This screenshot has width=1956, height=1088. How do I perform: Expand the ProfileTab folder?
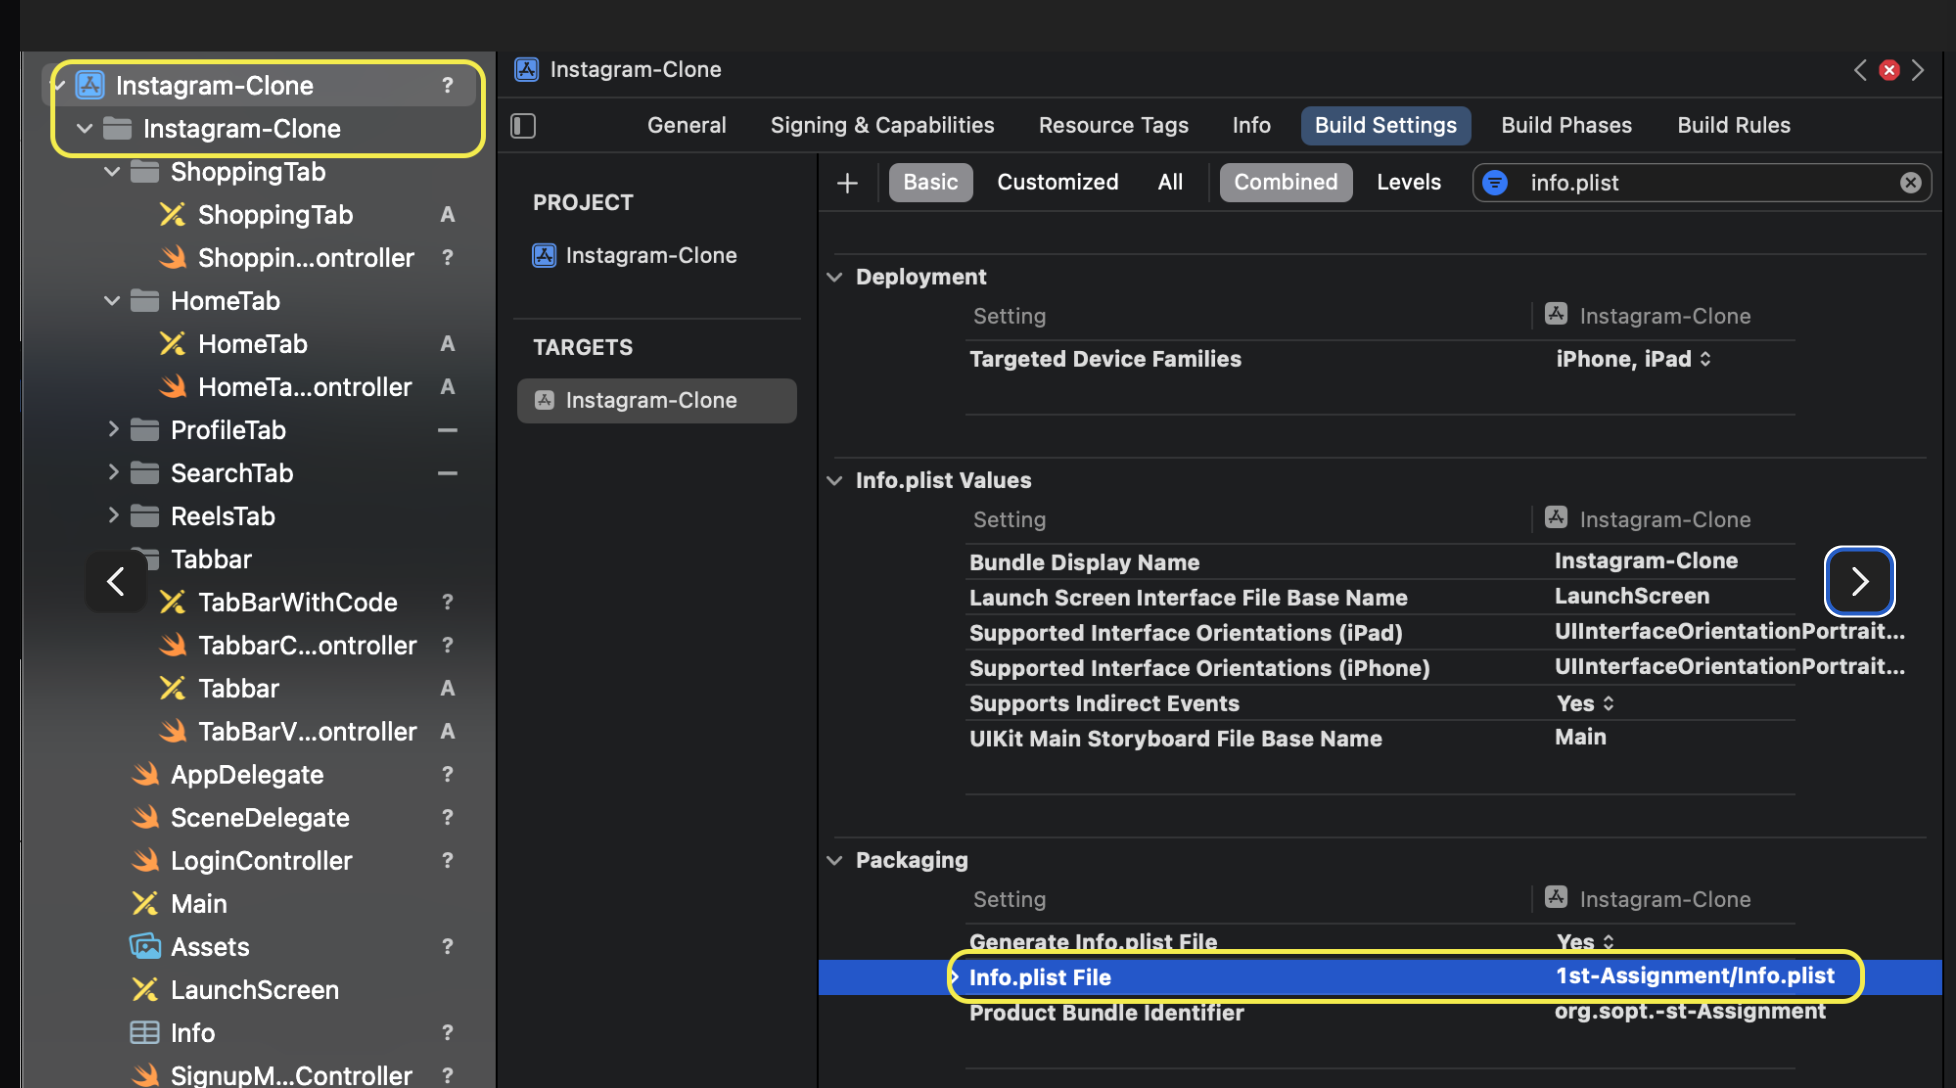pos(112,429)
